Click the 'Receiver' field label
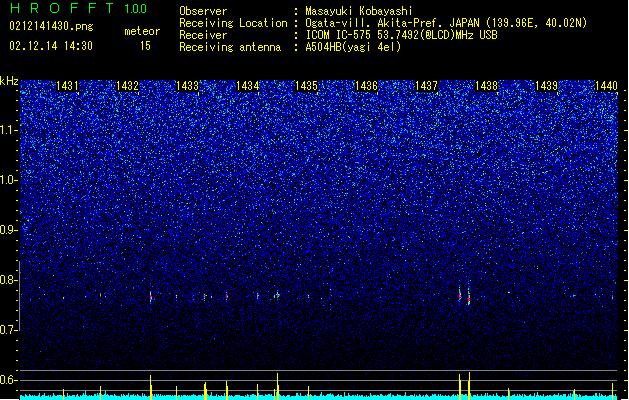 (203, 35)
